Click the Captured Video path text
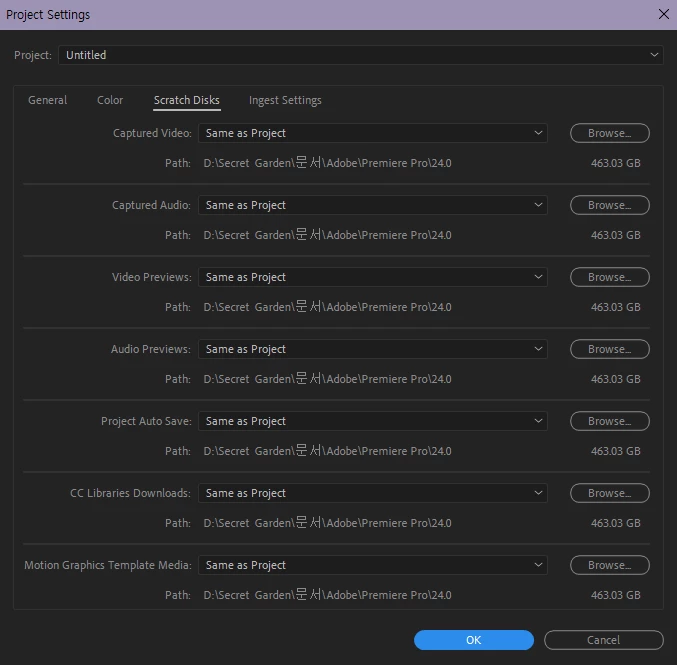677x665 pixels. [x=327, y=163]
